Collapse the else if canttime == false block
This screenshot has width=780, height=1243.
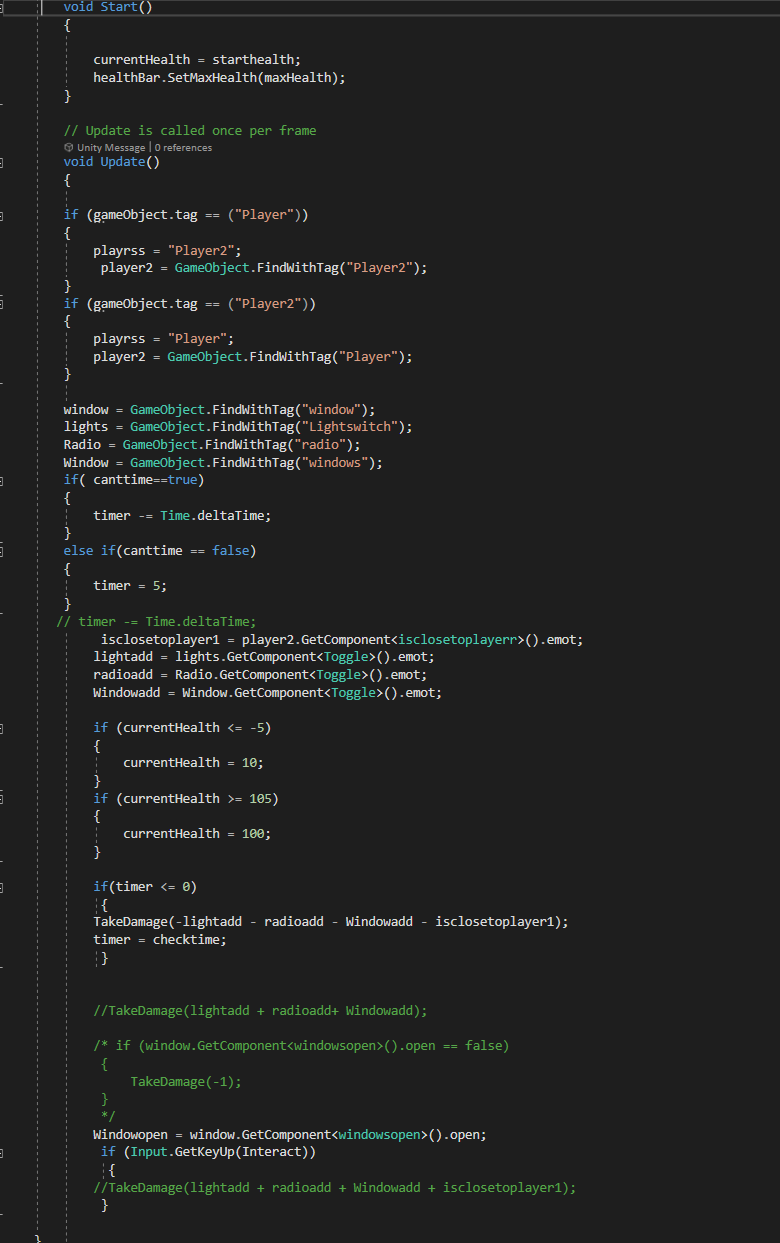(x=2, y=551)
